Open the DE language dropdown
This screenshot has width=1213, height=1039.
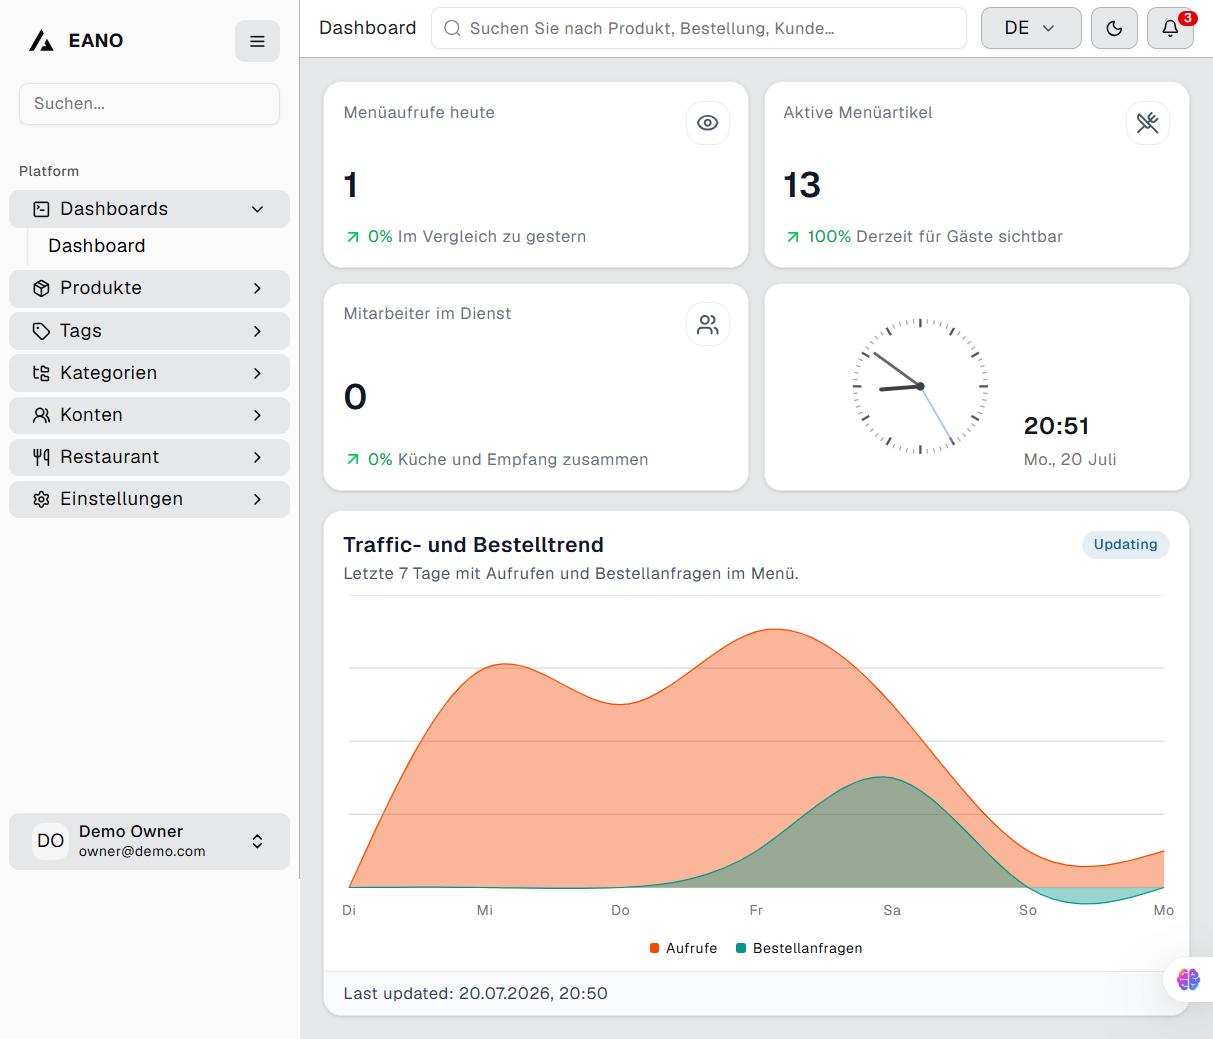click(1031, 28)
